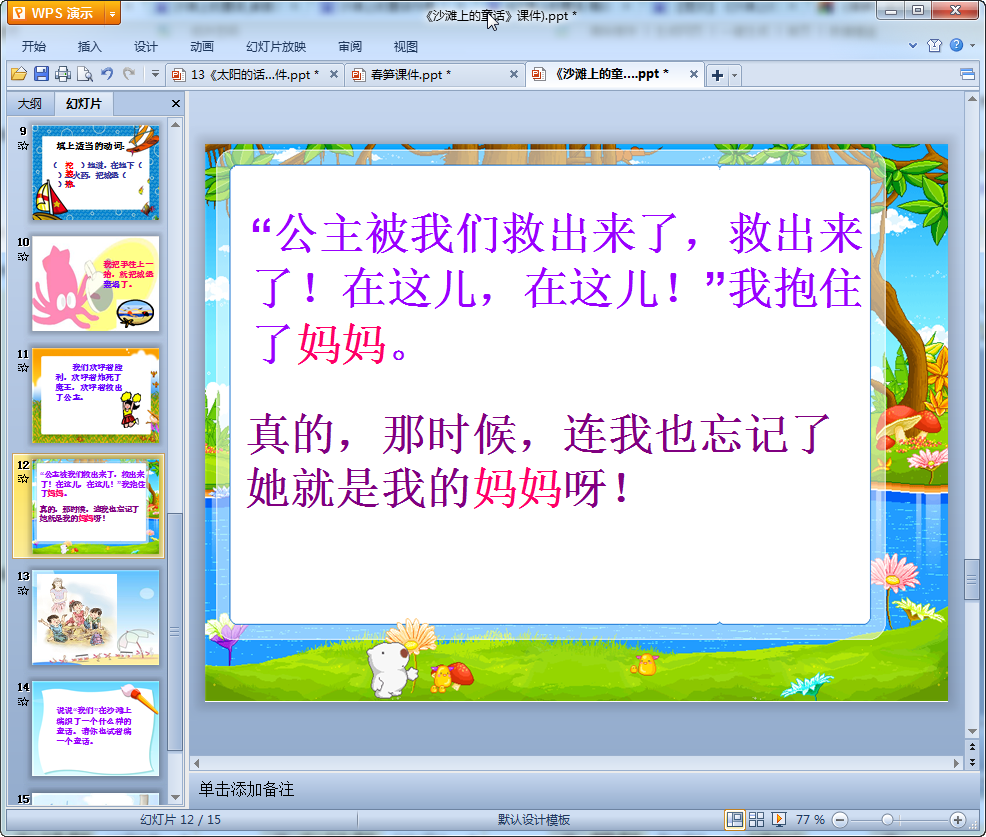This screenshot has height=837, width=986.
Task: Click main editor vertical scroll up arrow
Action: (x=972, y=99)
